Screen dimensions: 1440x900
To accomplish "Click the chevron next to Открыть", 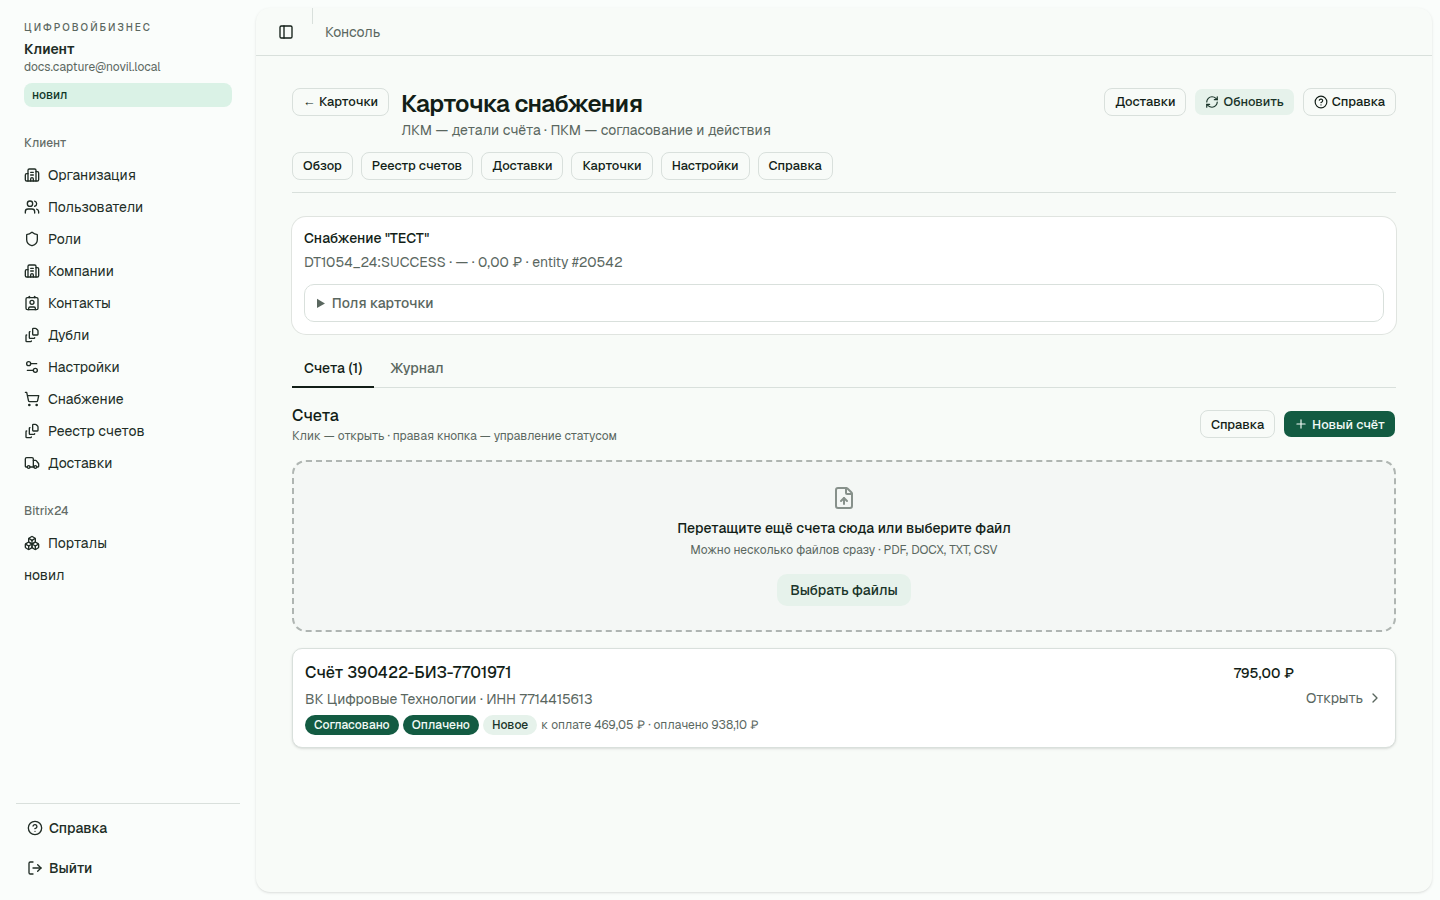I will [x=1375, y=698].
